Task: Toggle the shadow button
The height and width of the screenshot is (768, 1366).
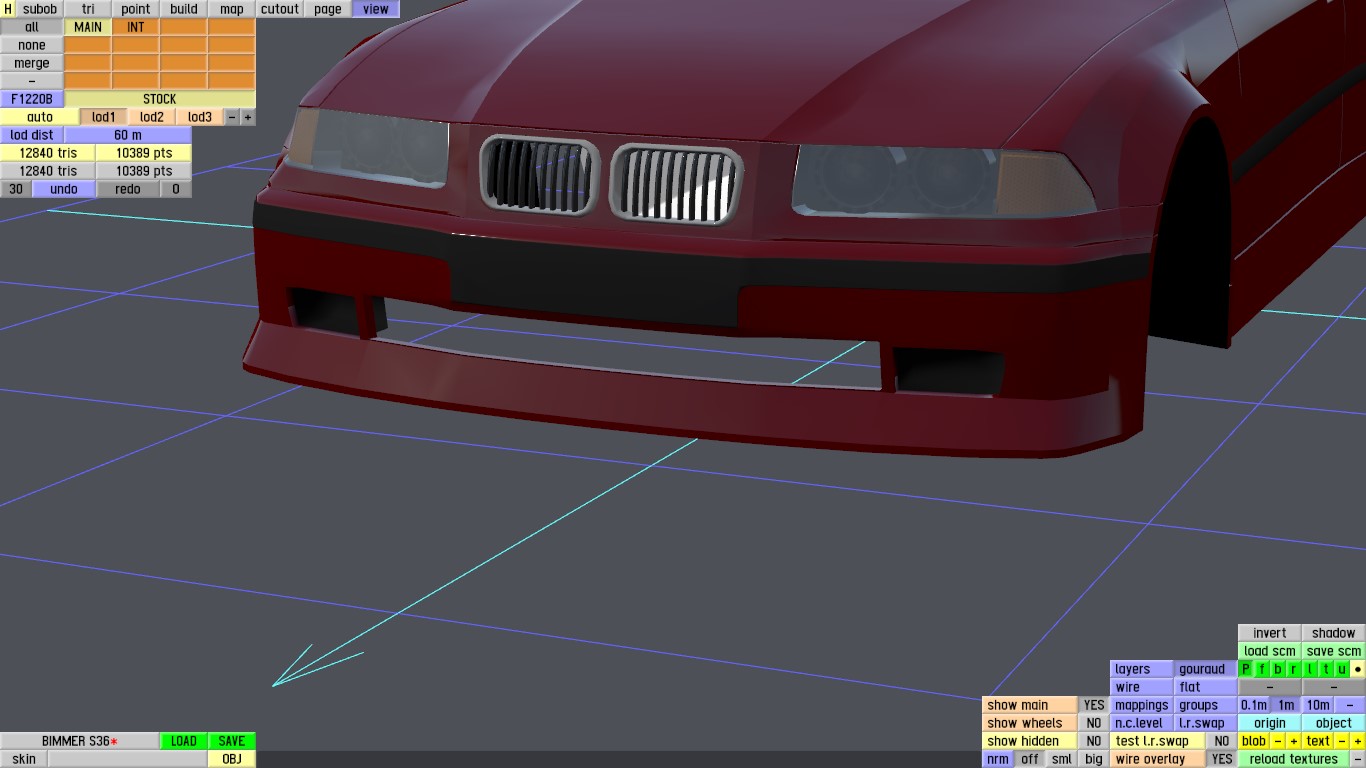Action: (x=1334, y=633)
